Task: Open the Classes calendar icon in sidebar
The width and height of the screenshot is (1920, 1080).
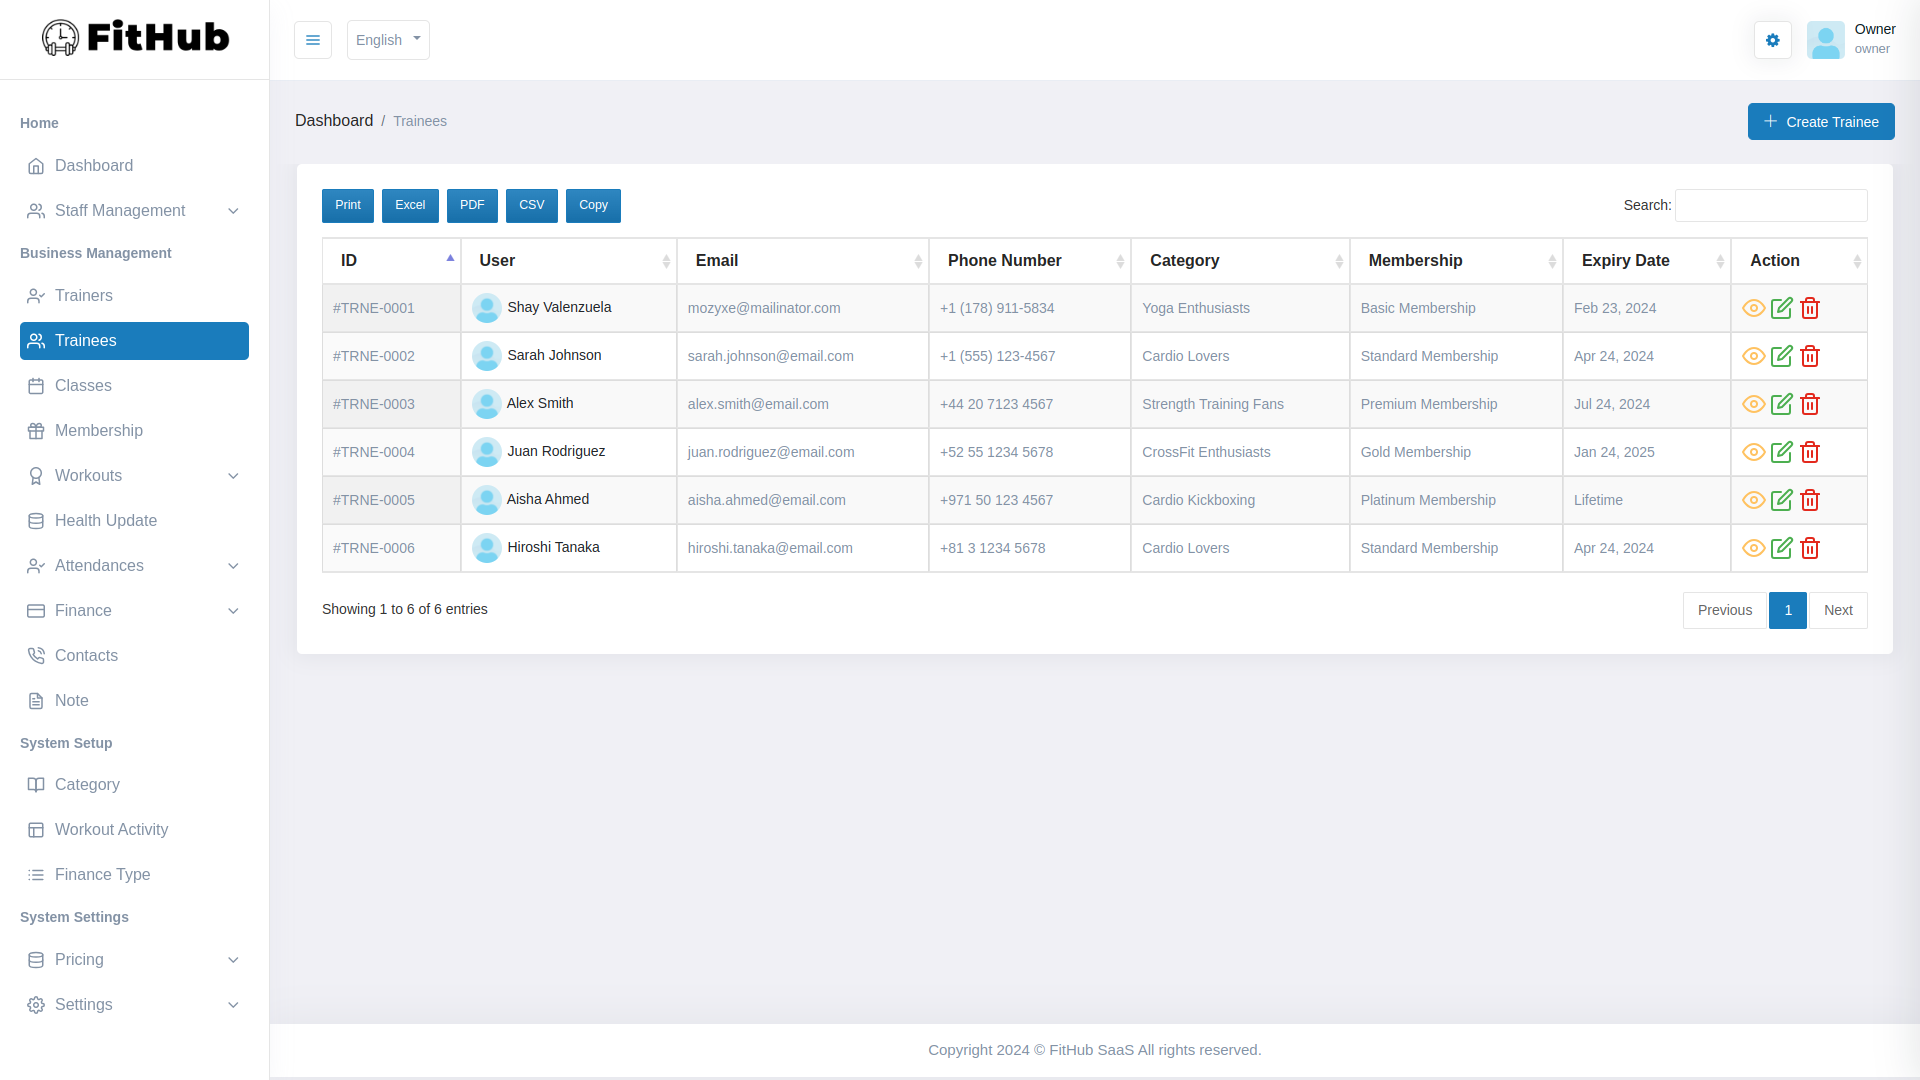Action: click(x=36, y=386)
